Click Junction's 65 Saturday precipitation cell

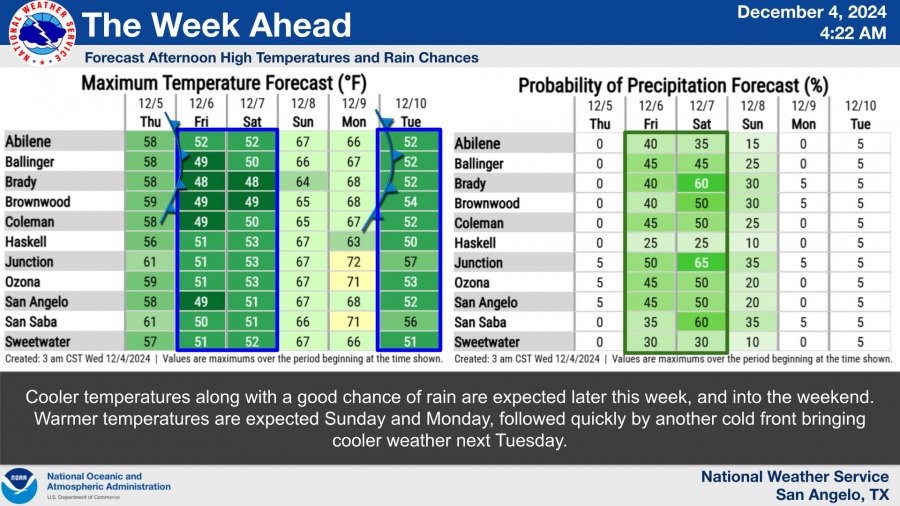[x=705, y=263]
